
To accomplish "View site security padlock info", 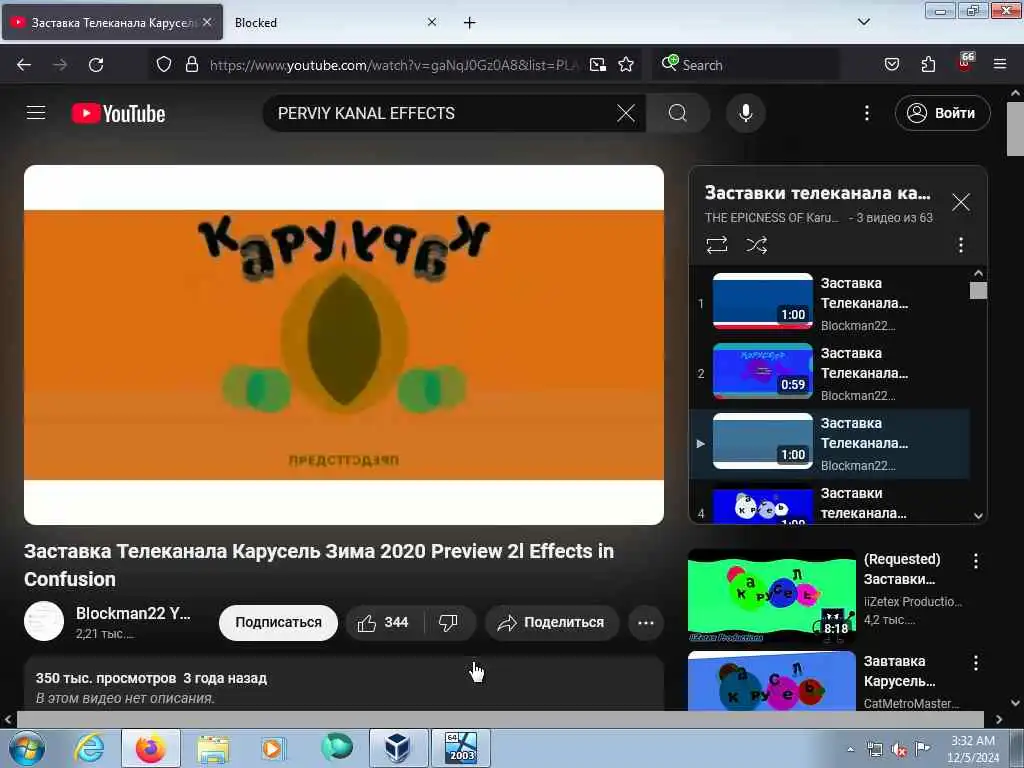I will click(x=191, y=65).
